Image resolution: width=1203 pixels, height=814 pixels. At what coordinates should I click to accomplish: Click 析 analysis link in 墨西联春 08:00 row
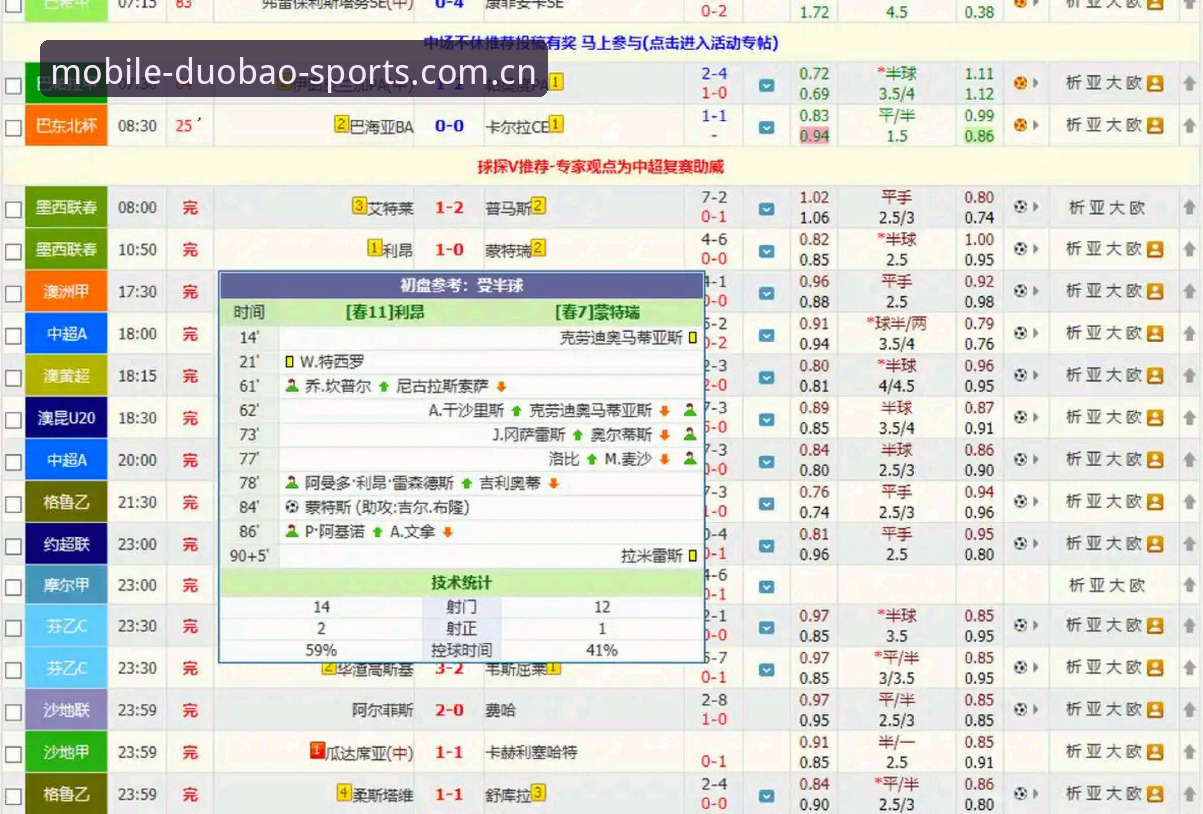click(x=1076, y=208)
